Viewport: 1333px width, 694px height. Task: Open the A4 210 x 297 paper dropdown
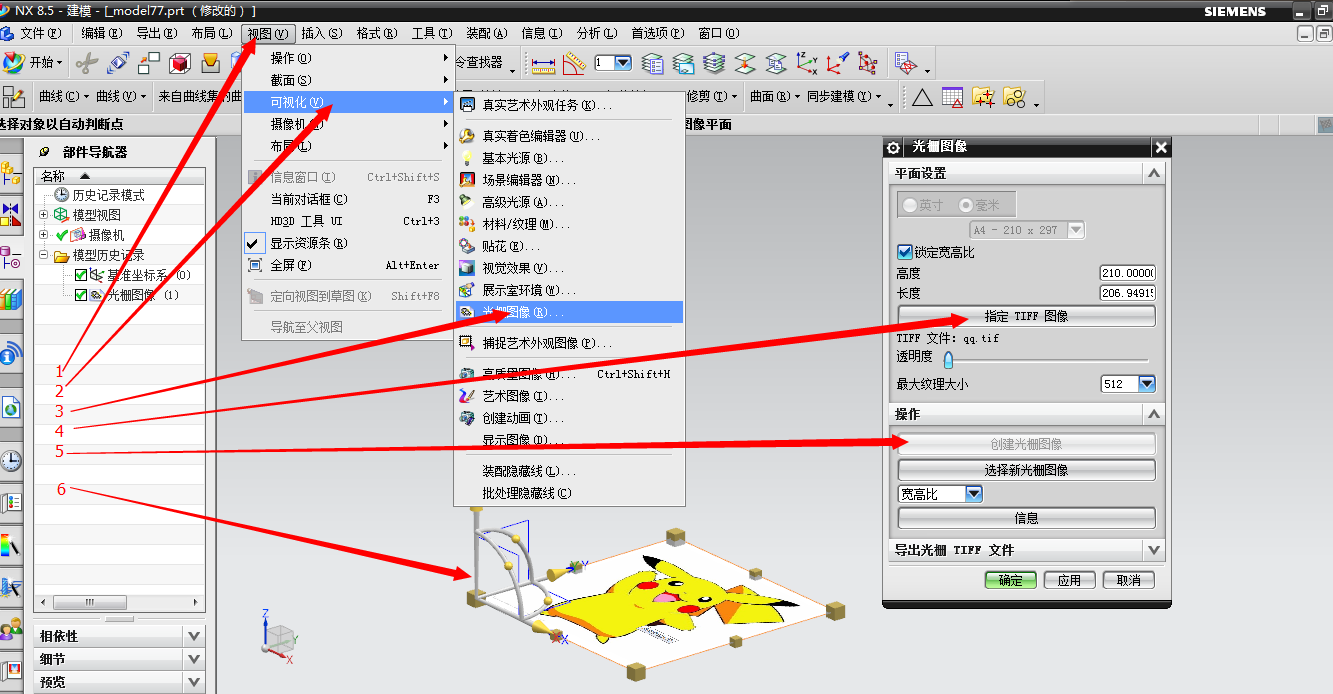click(x=1076, y=230)
